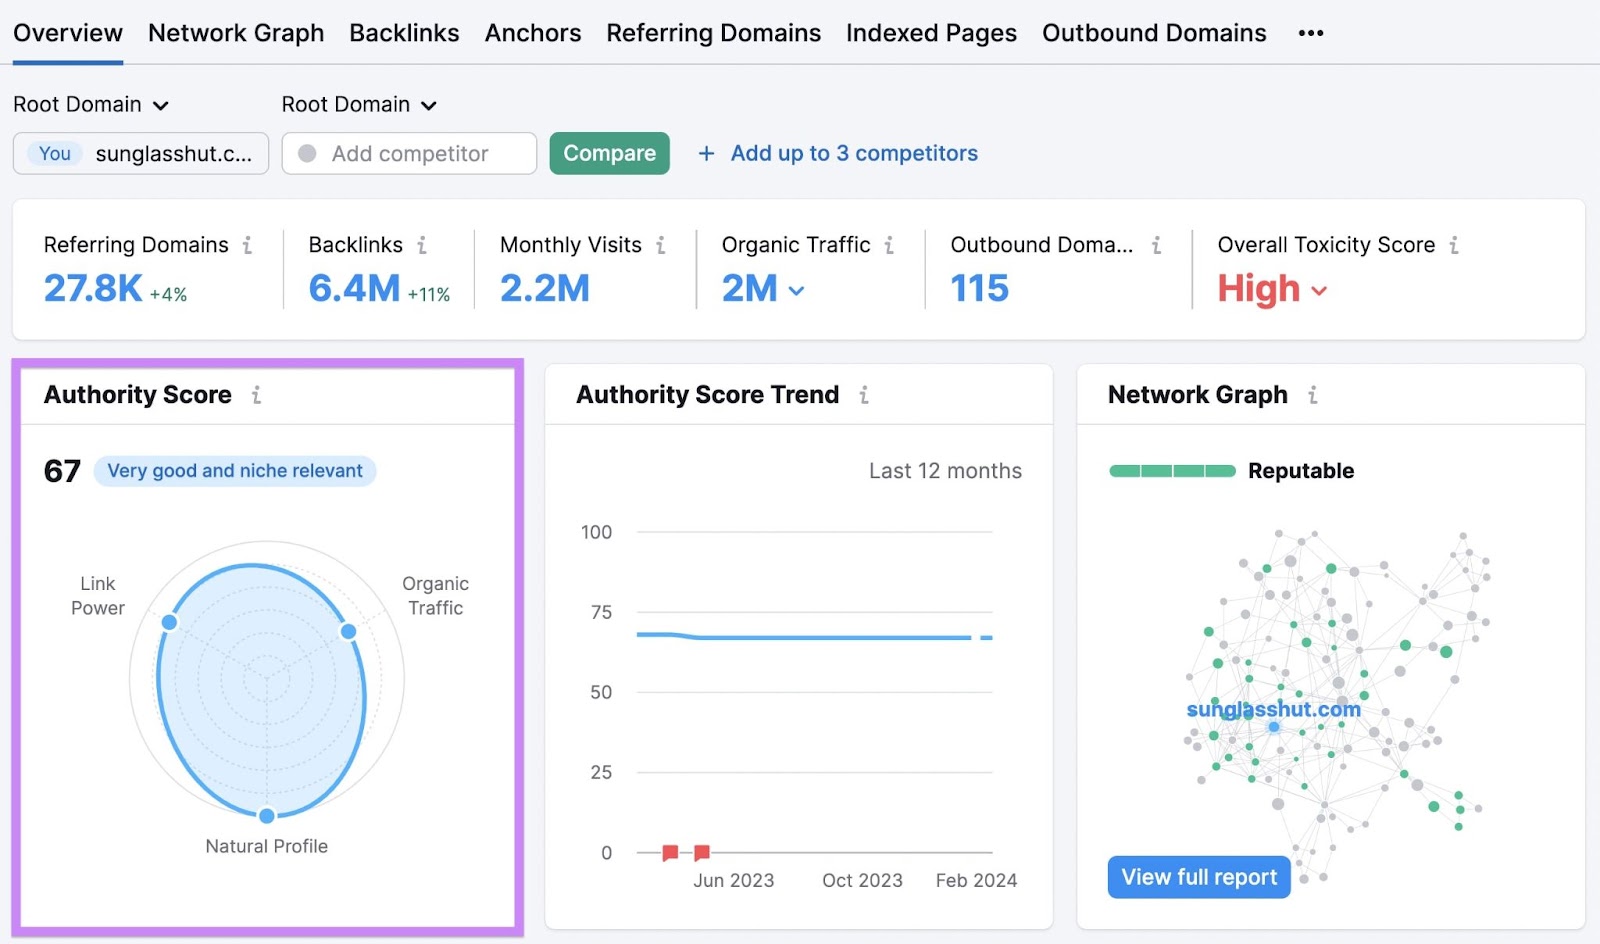Switch to the Backlinks tab

404,32
